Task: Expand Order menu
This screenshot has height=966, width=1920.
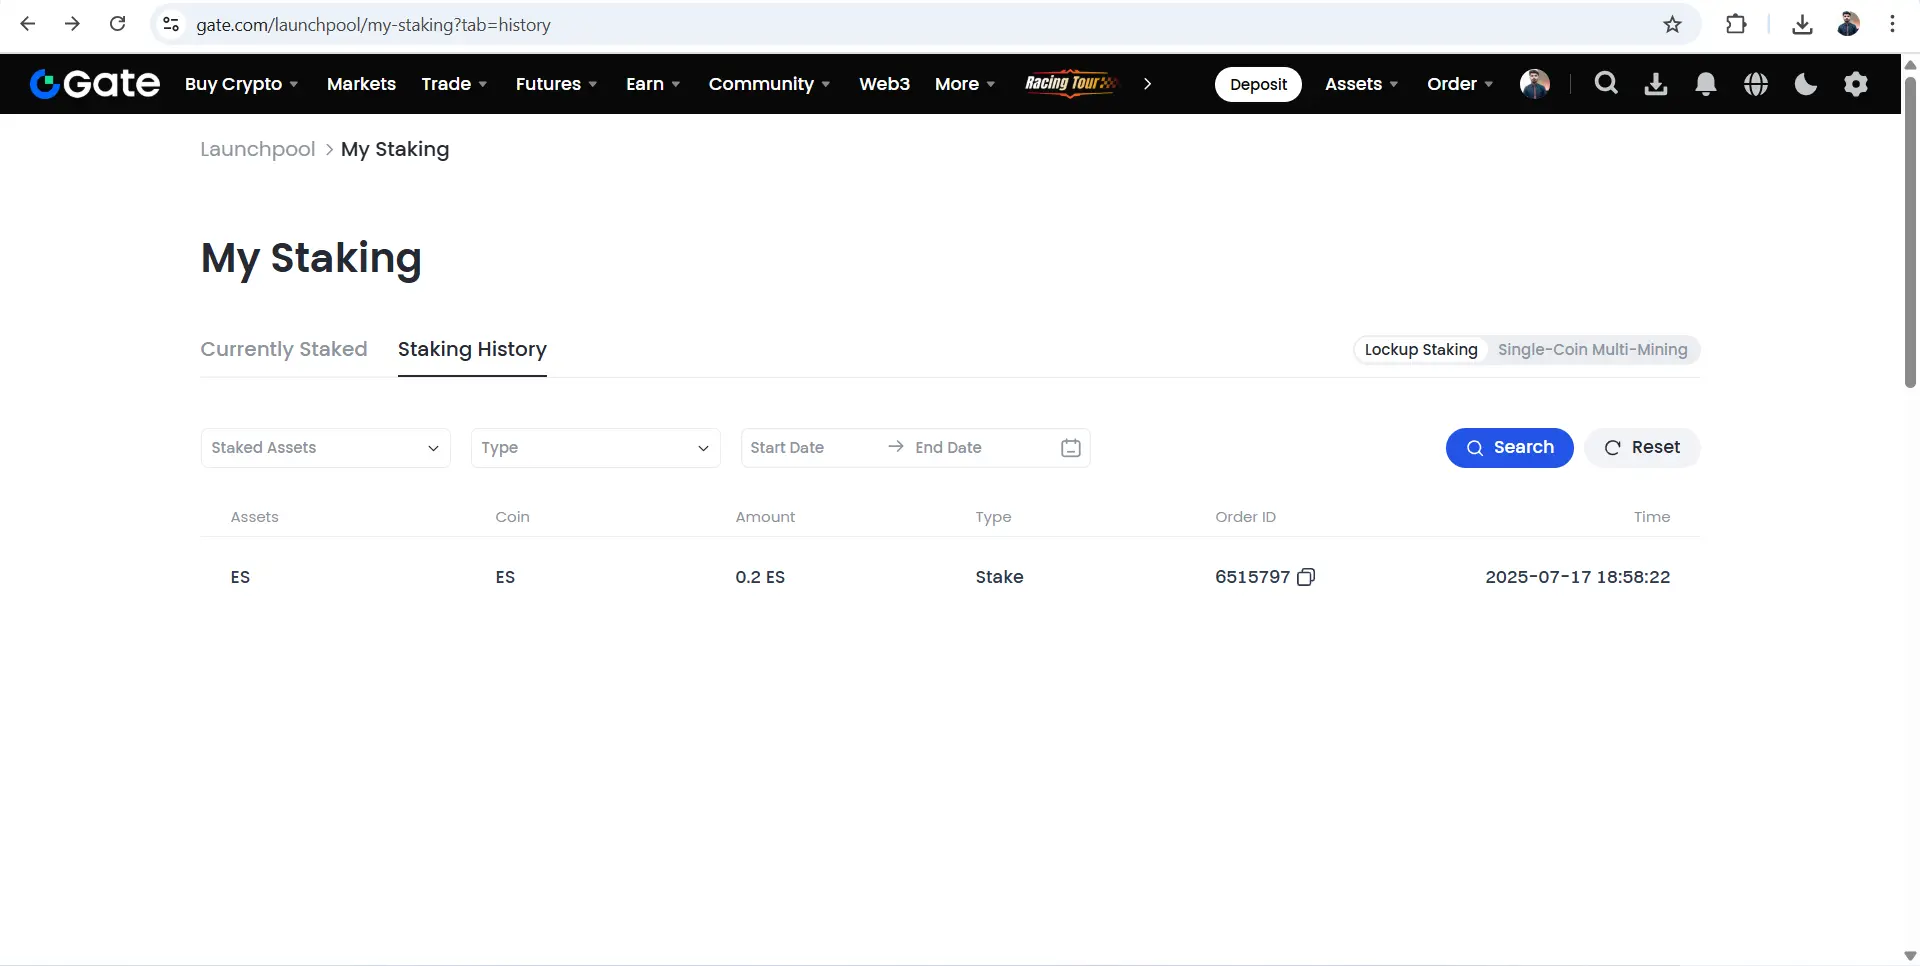Action: pyautogui.click(x=1460, y=84)
